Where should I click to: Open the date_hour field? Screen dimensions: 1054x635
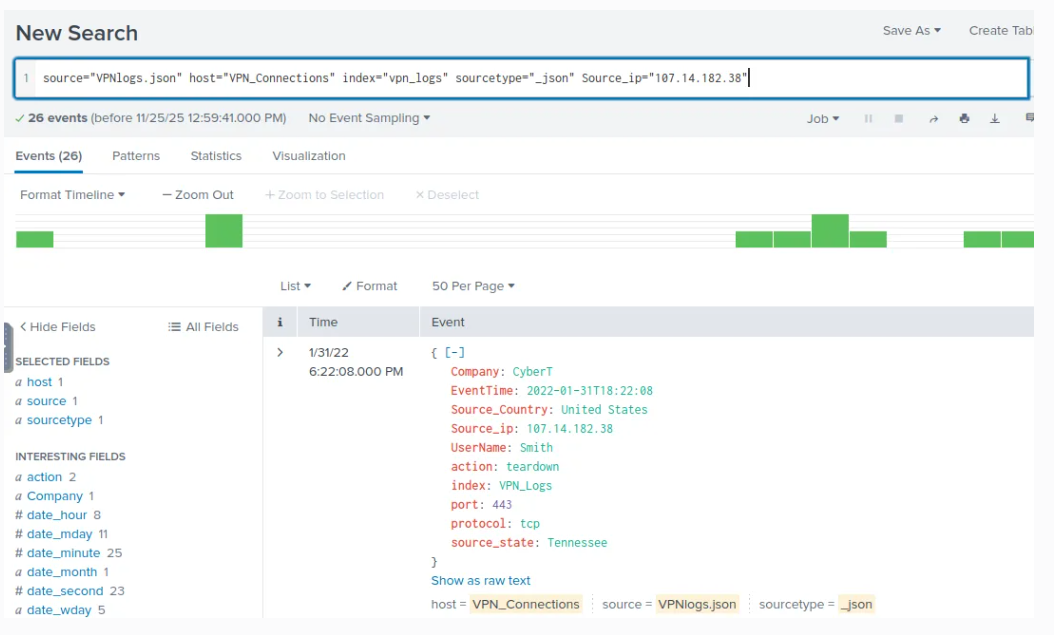point(57,515)
